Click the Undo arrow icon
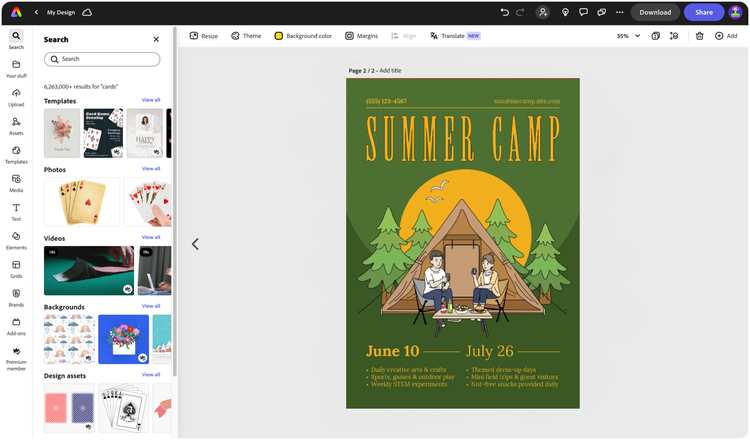Screen dimensions: 750x440 coord(504,12)
